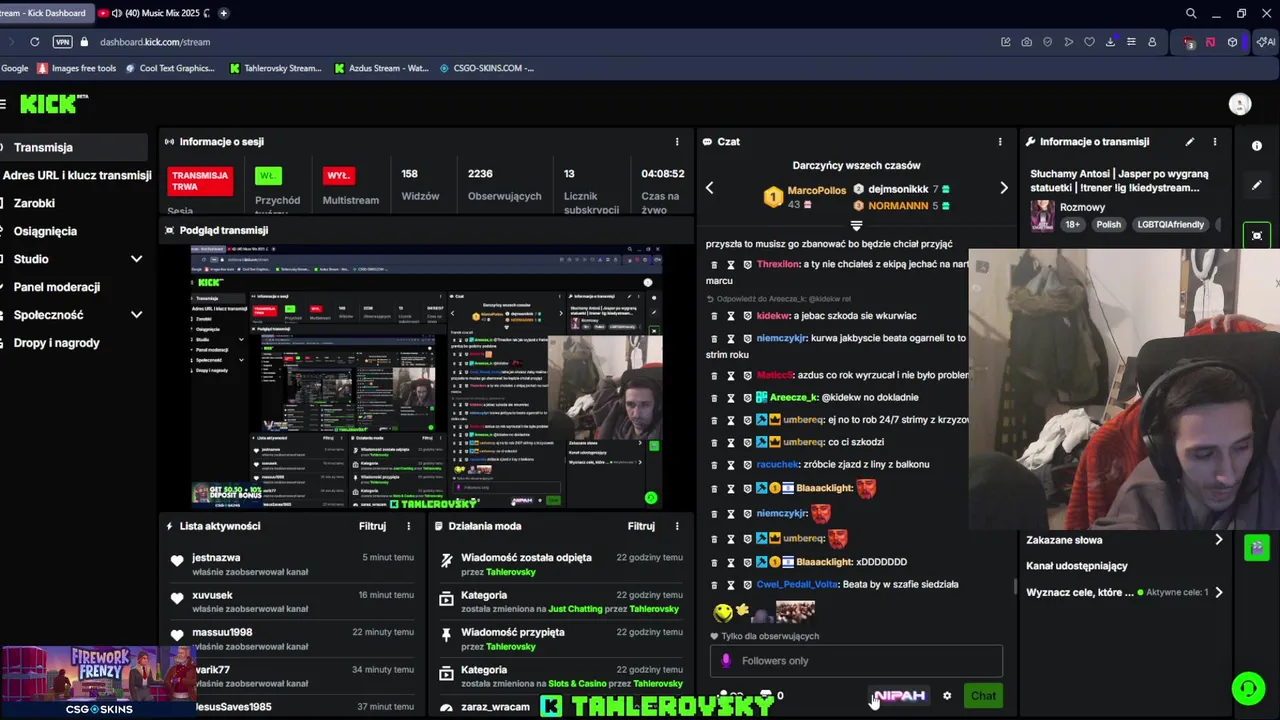Open Działania moda three-dot menu
The height and width of the screenshot is (720, 1280).
(x=677, y=526)
